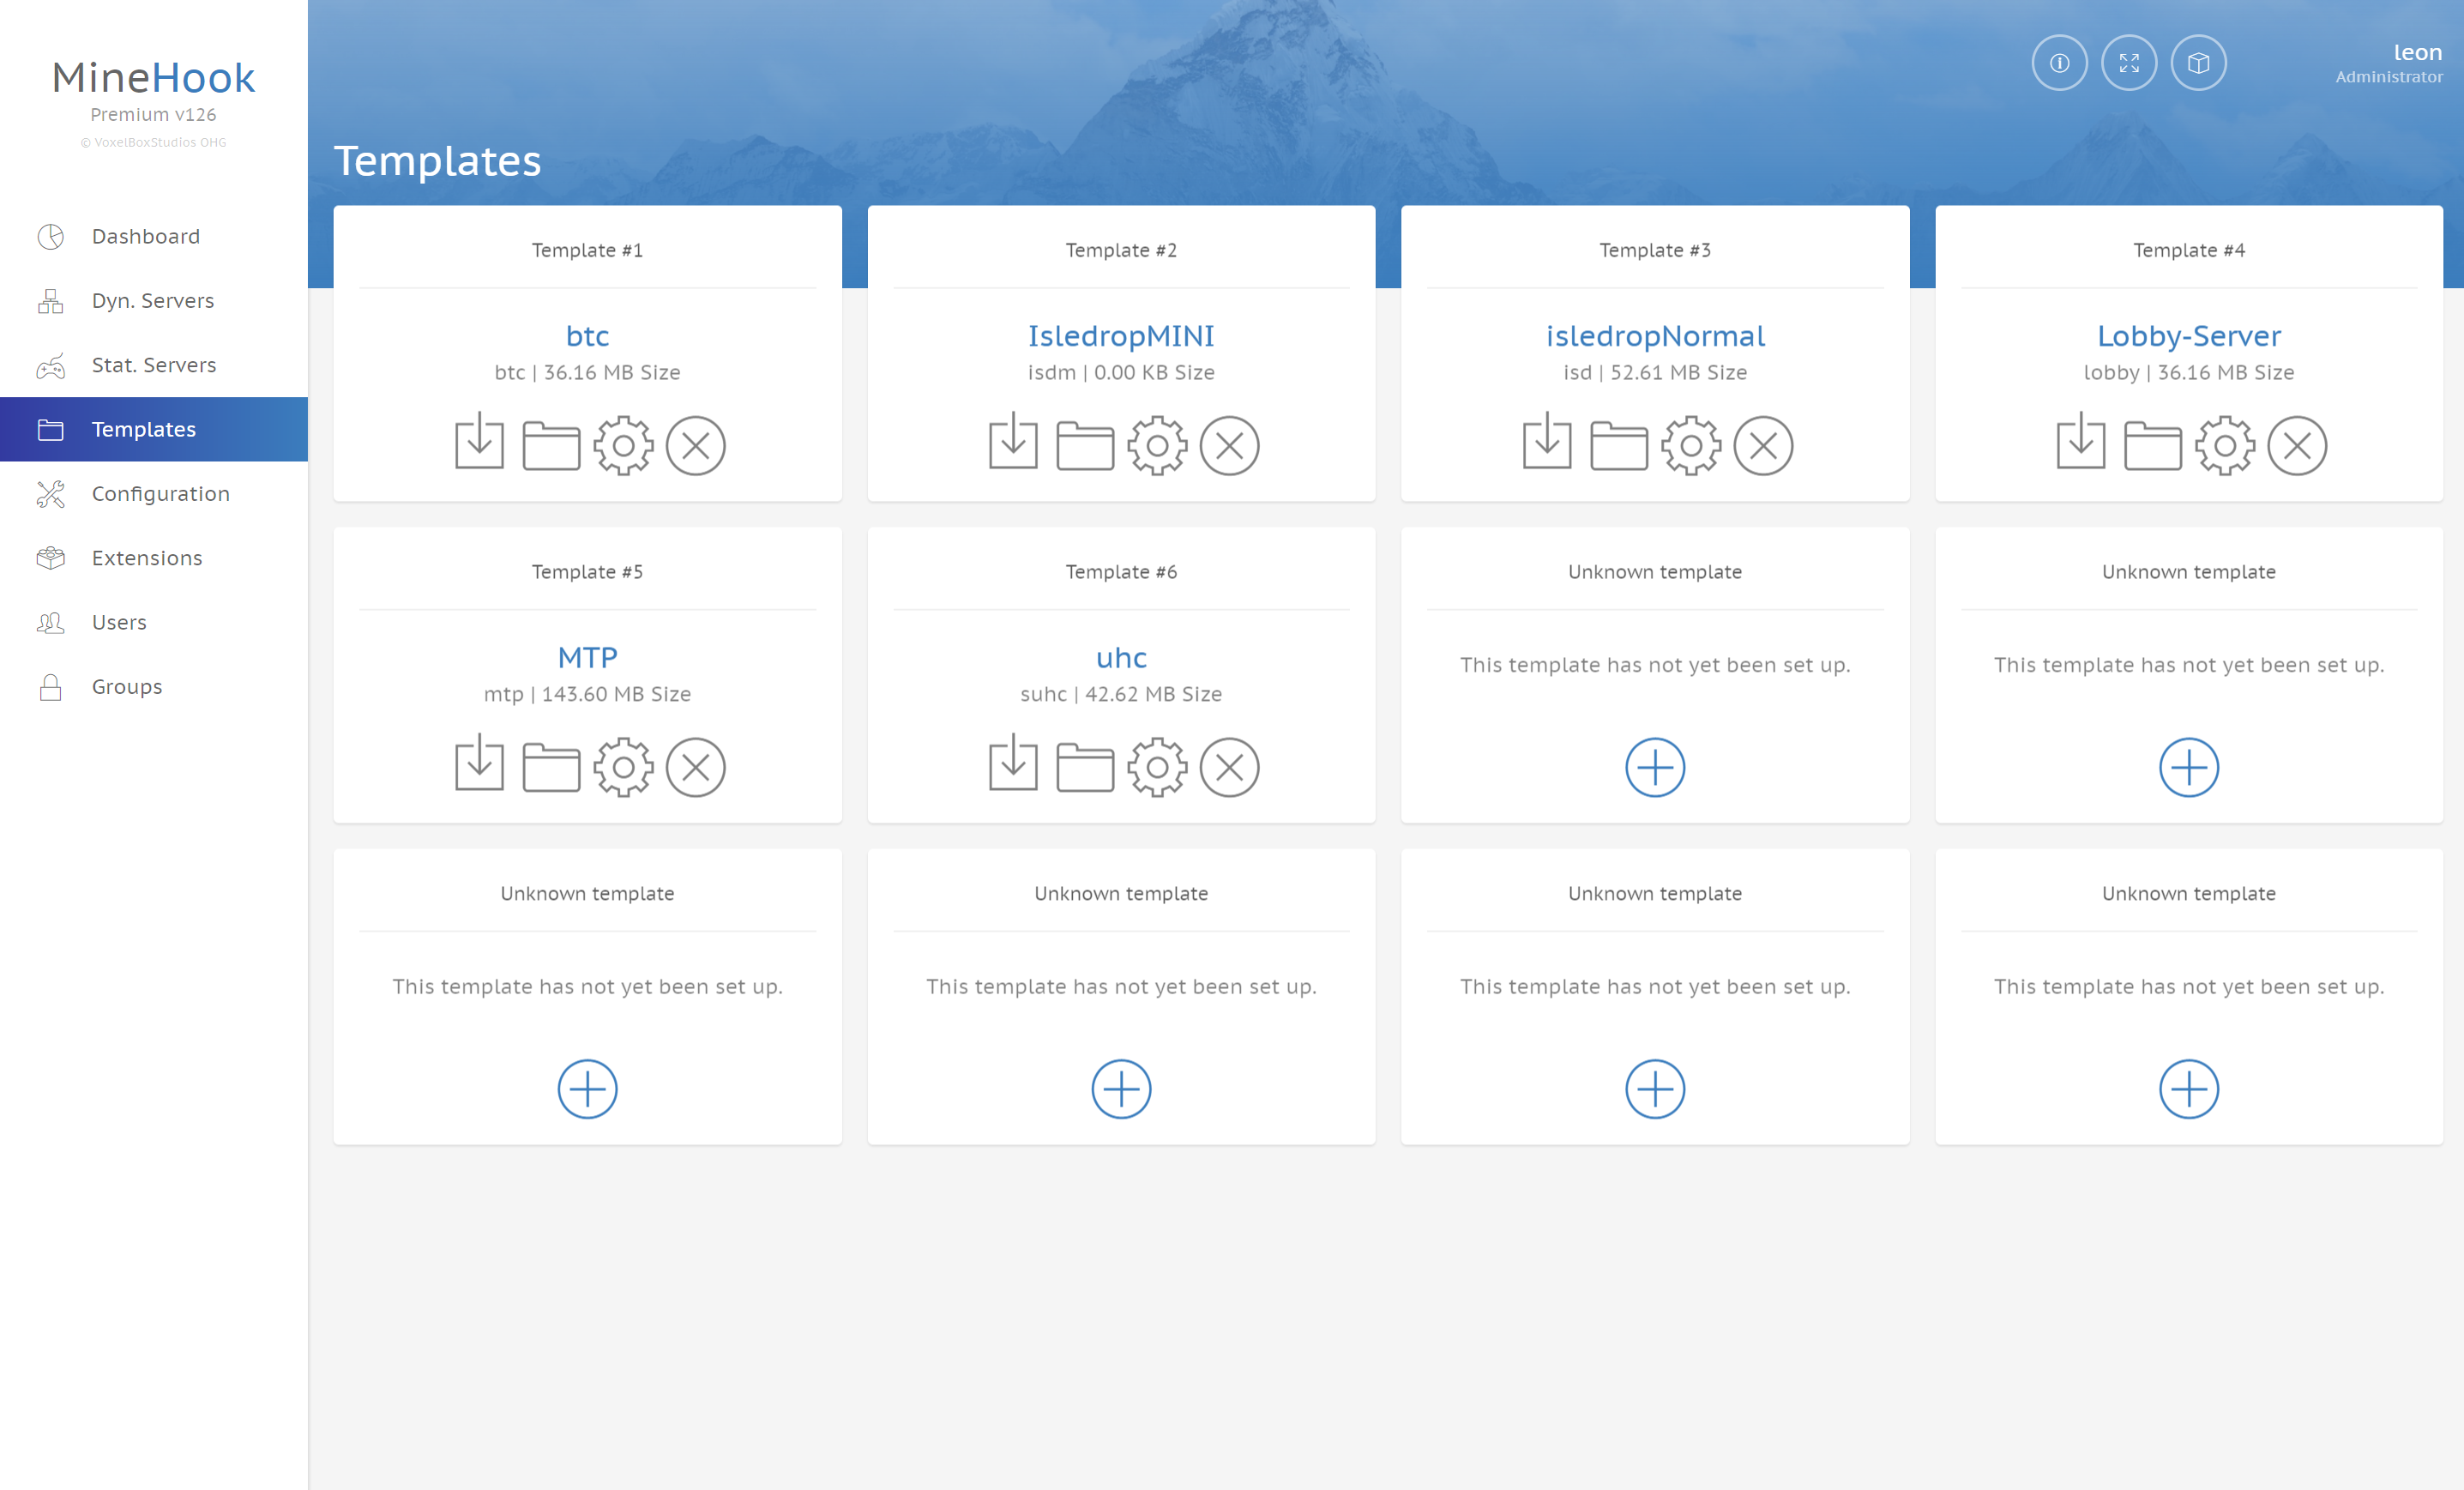This screenshot has height=1490, width=2464.
Task: Click the cube icon in the header
Action: 2198,63
